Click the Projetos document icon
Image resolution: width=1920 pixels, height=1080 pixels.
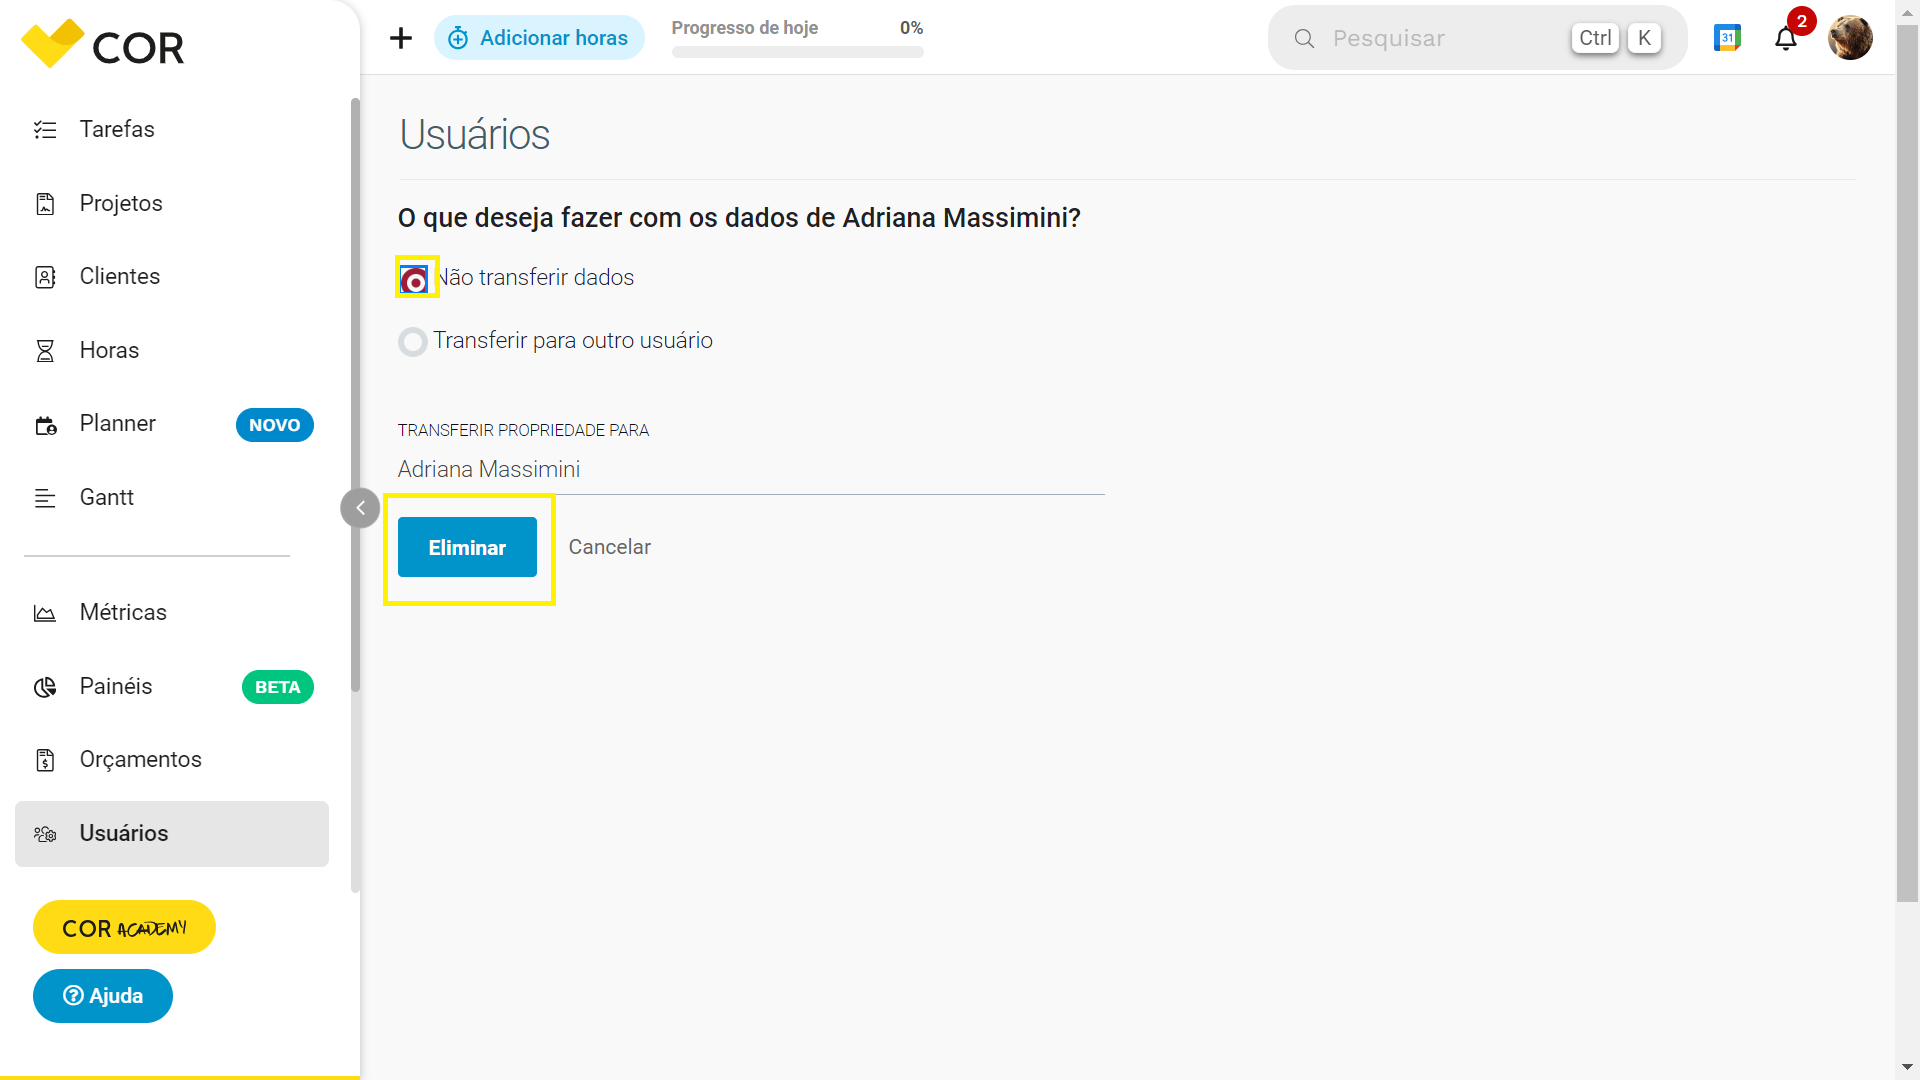coord(45,204)
